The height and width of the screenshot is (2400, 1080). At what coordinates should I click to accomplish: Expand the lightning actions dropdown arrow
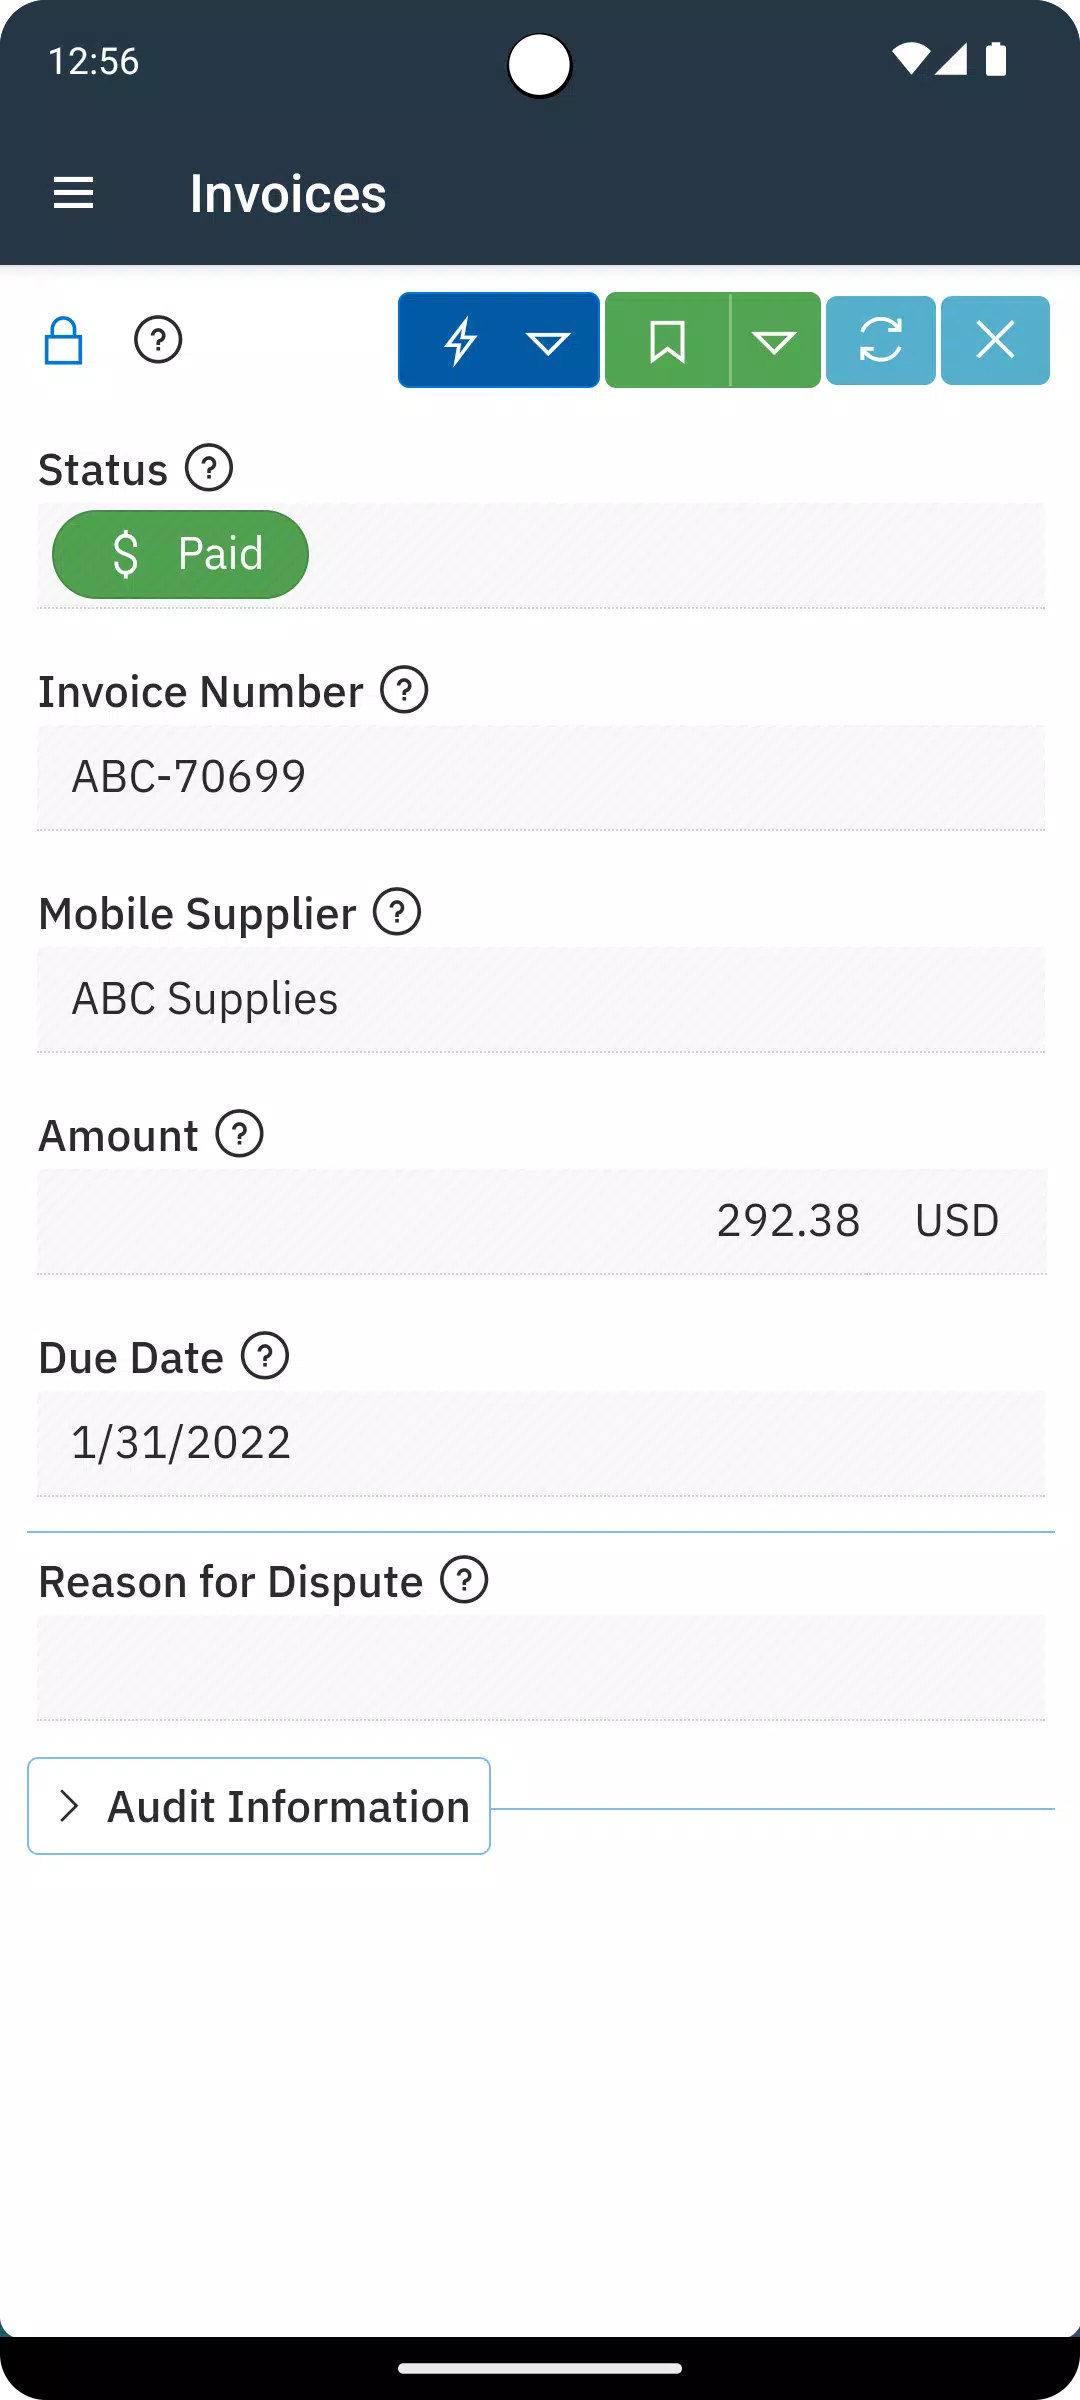548,341
